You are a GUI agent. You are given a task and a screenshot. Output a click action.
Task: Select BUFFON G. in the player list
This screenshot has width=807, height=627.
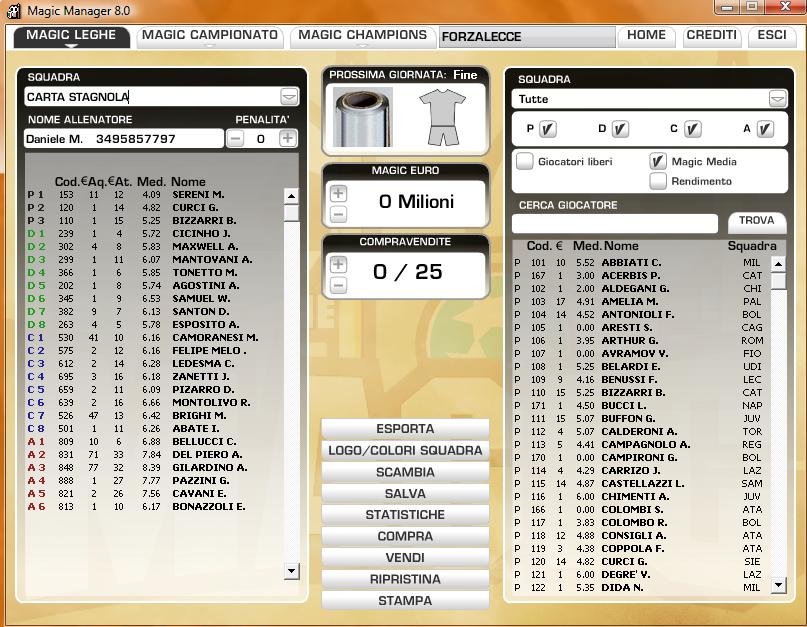tap(641, 419)
